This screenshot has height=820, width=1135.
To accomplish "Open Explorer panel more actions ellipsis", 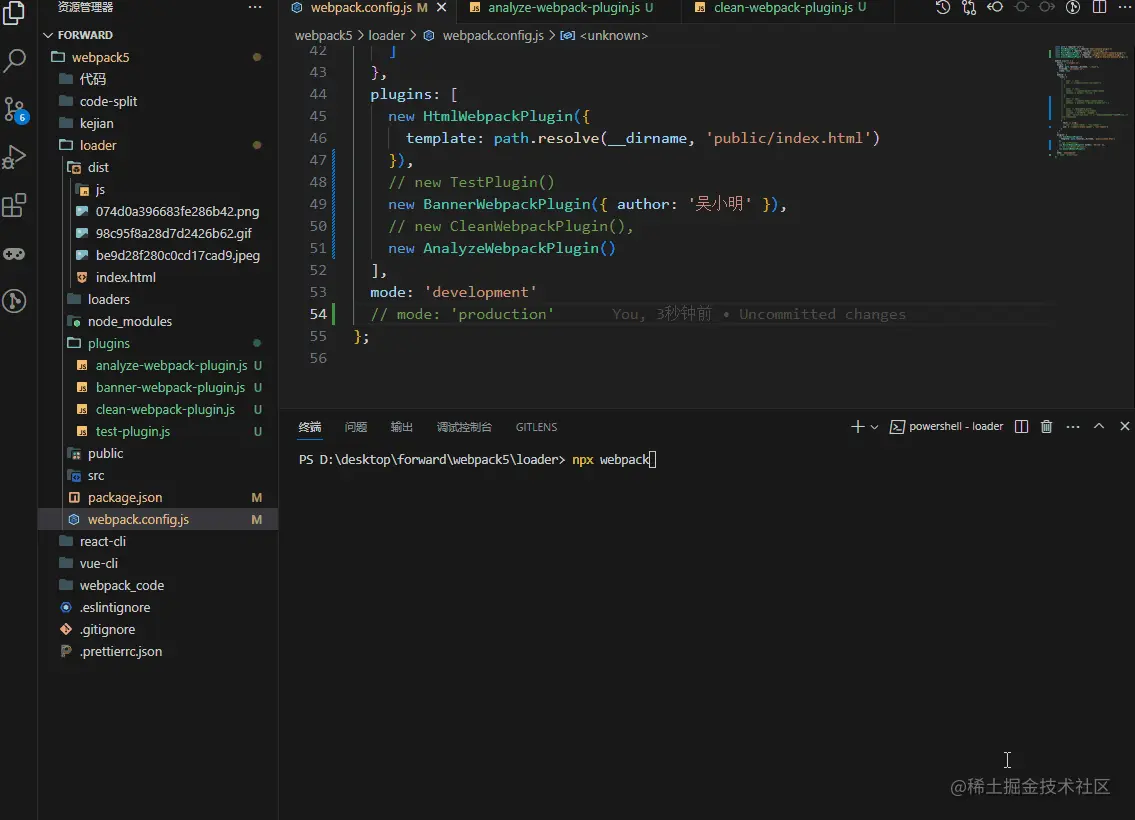I will click(255, 7).
